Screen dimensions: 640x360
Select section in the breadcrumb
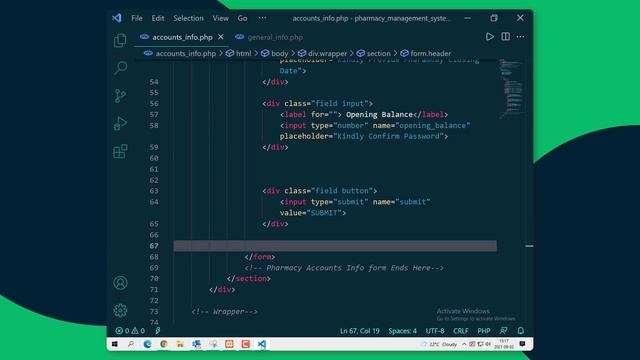point(378,53)
